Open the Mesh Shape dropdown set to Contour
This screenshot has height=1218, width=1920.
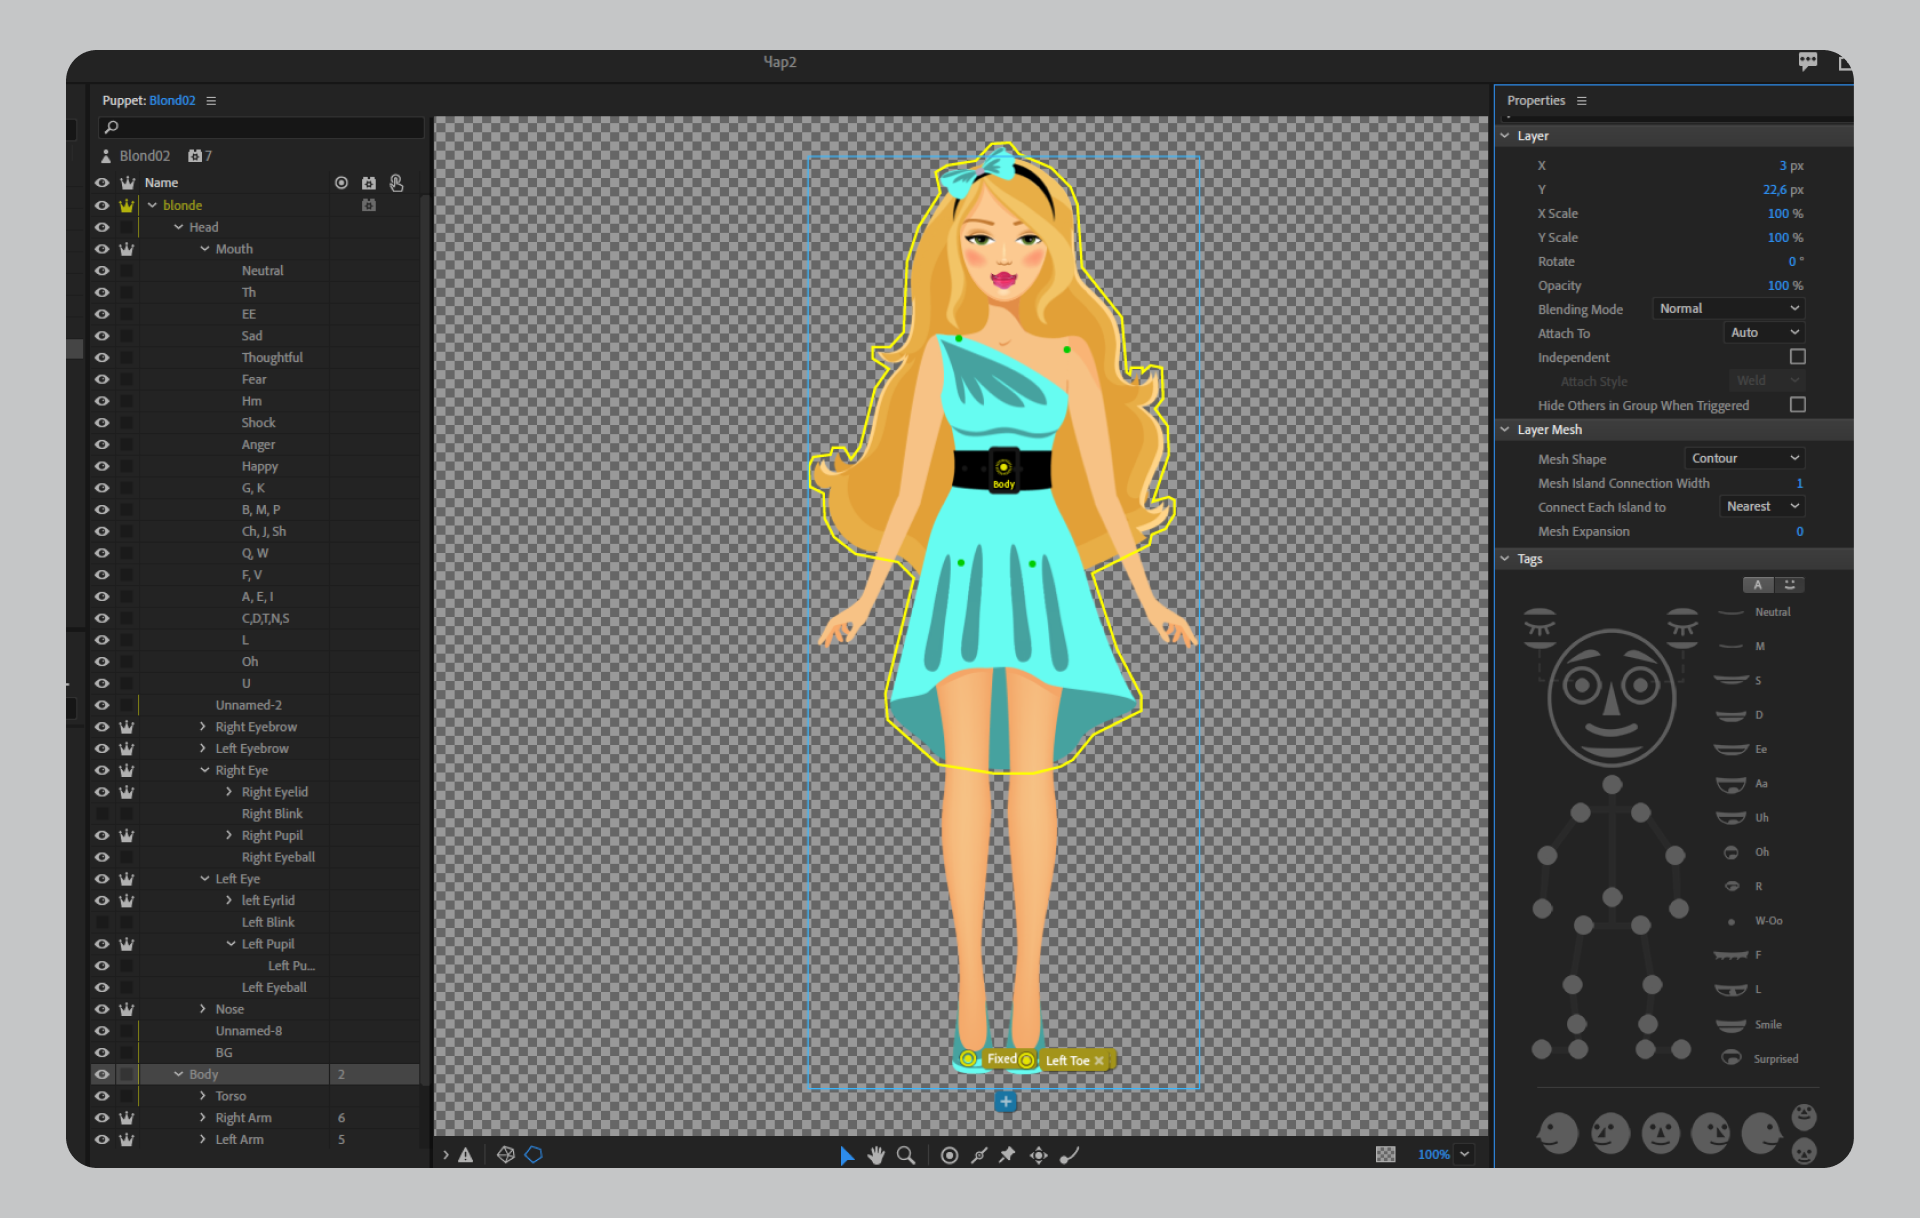(1744, 458)
